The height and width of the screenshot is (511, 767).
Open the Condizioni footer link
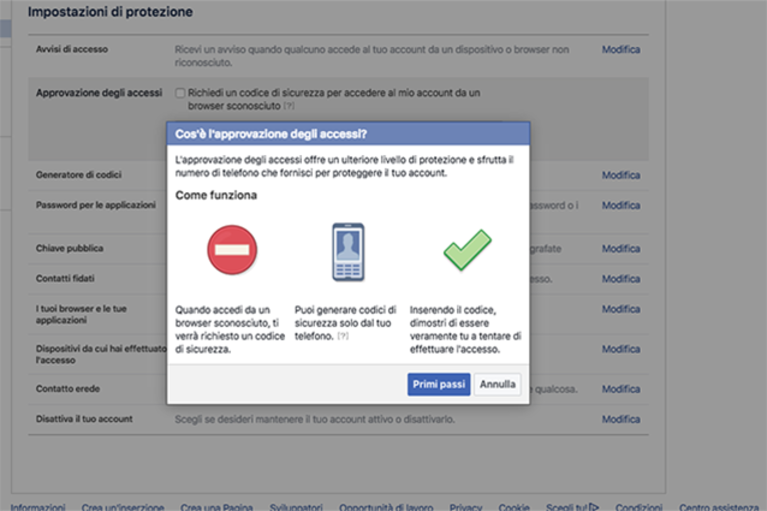click(639, 507)
